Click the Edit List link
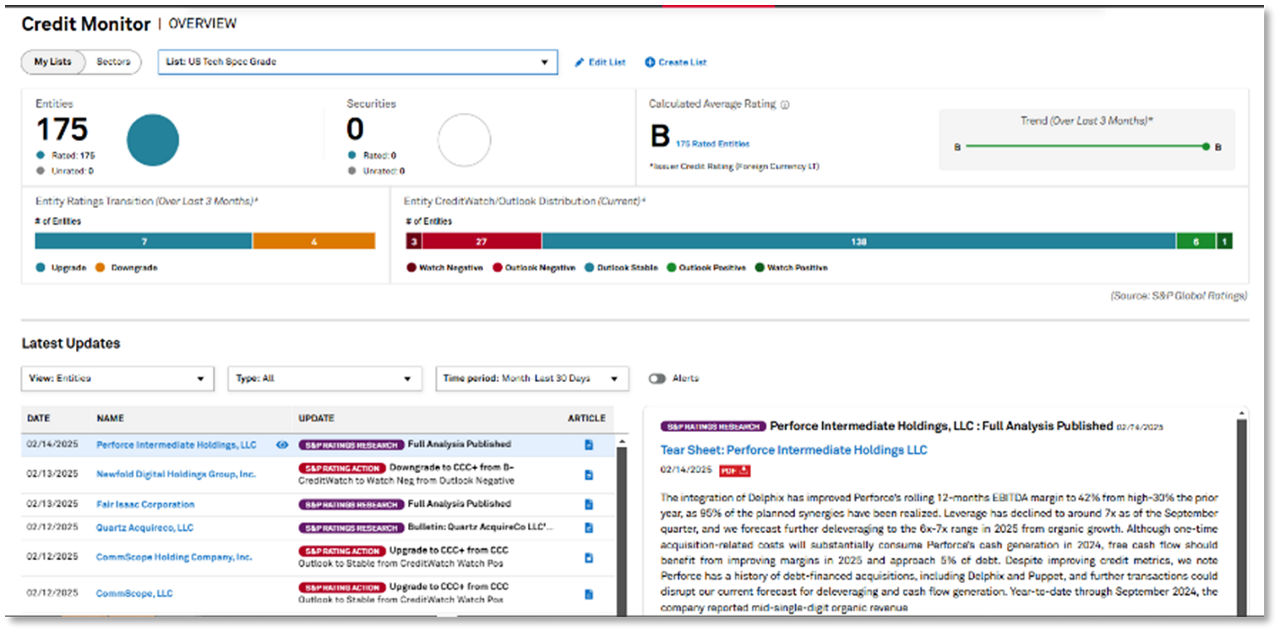This screenshot has width=1280, height=633. [607, 62]
